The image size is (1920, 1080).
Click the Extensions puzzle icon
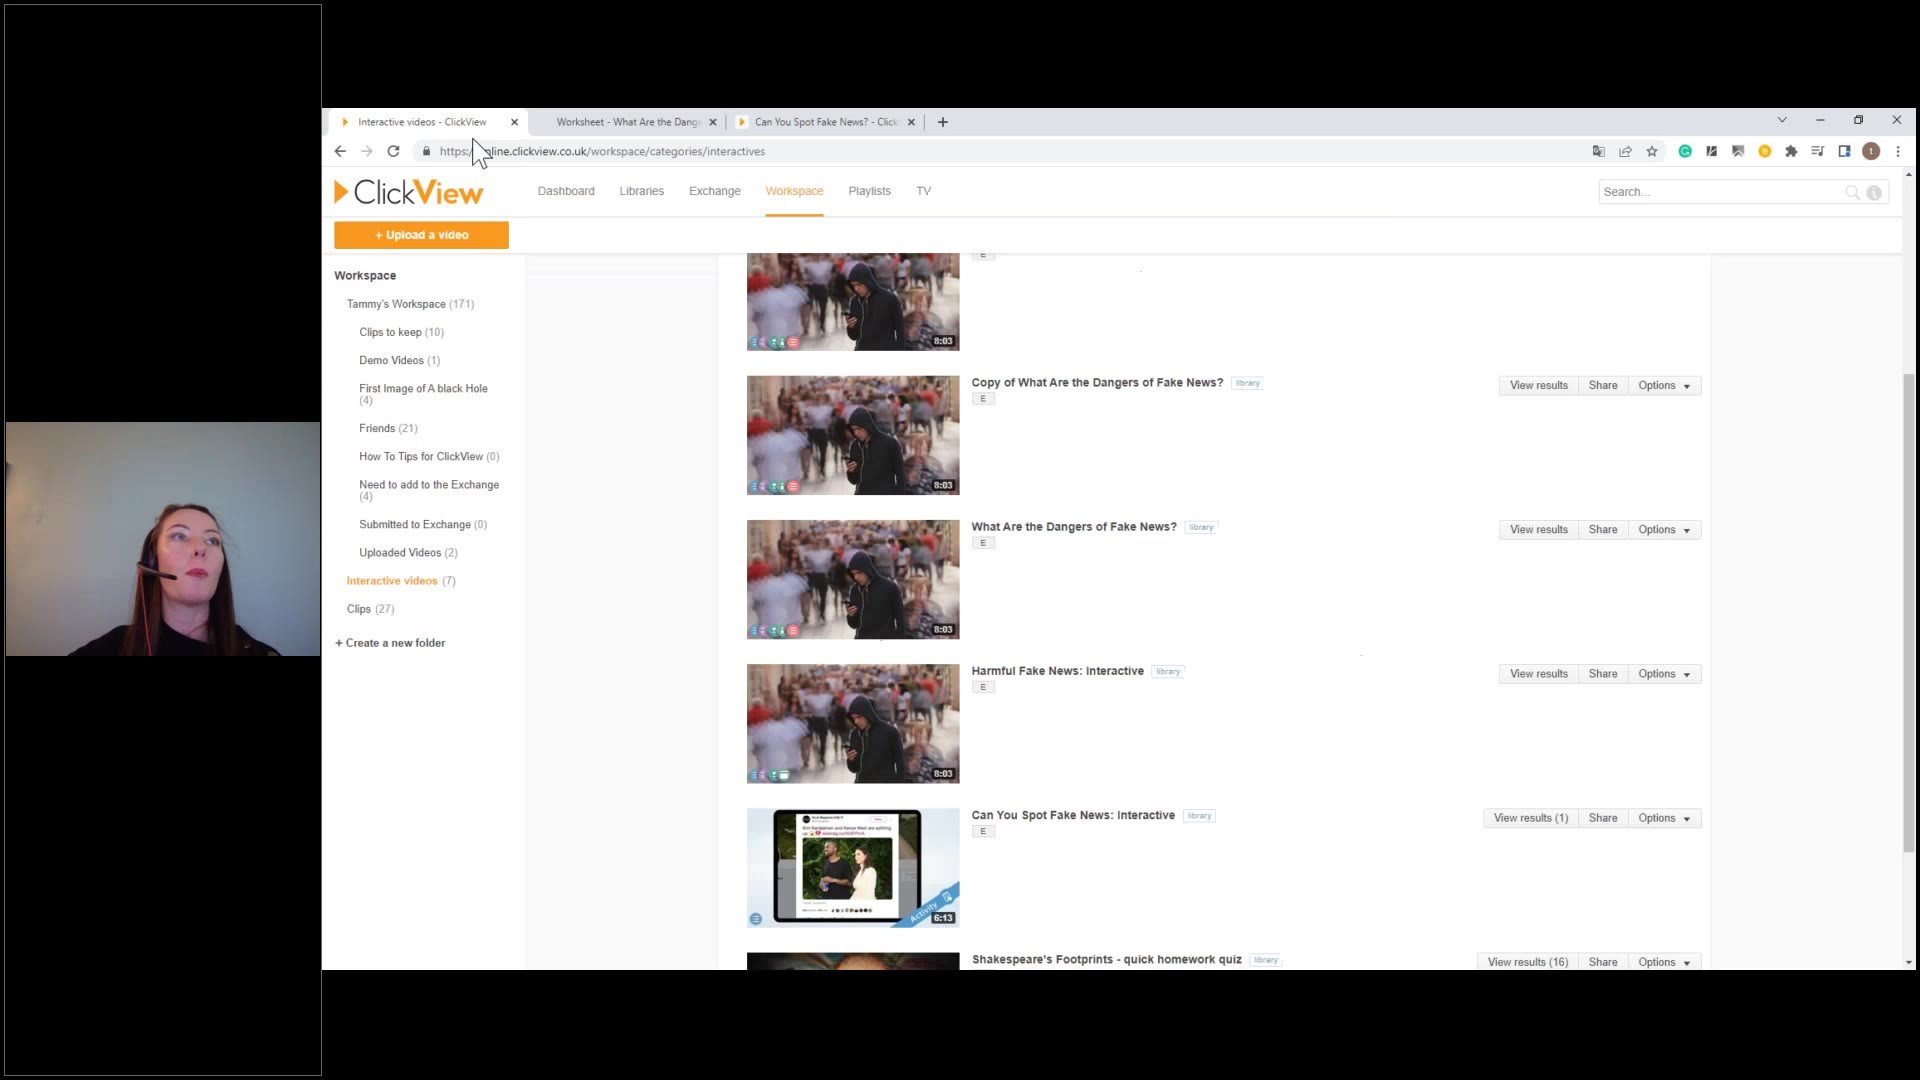1791,151
